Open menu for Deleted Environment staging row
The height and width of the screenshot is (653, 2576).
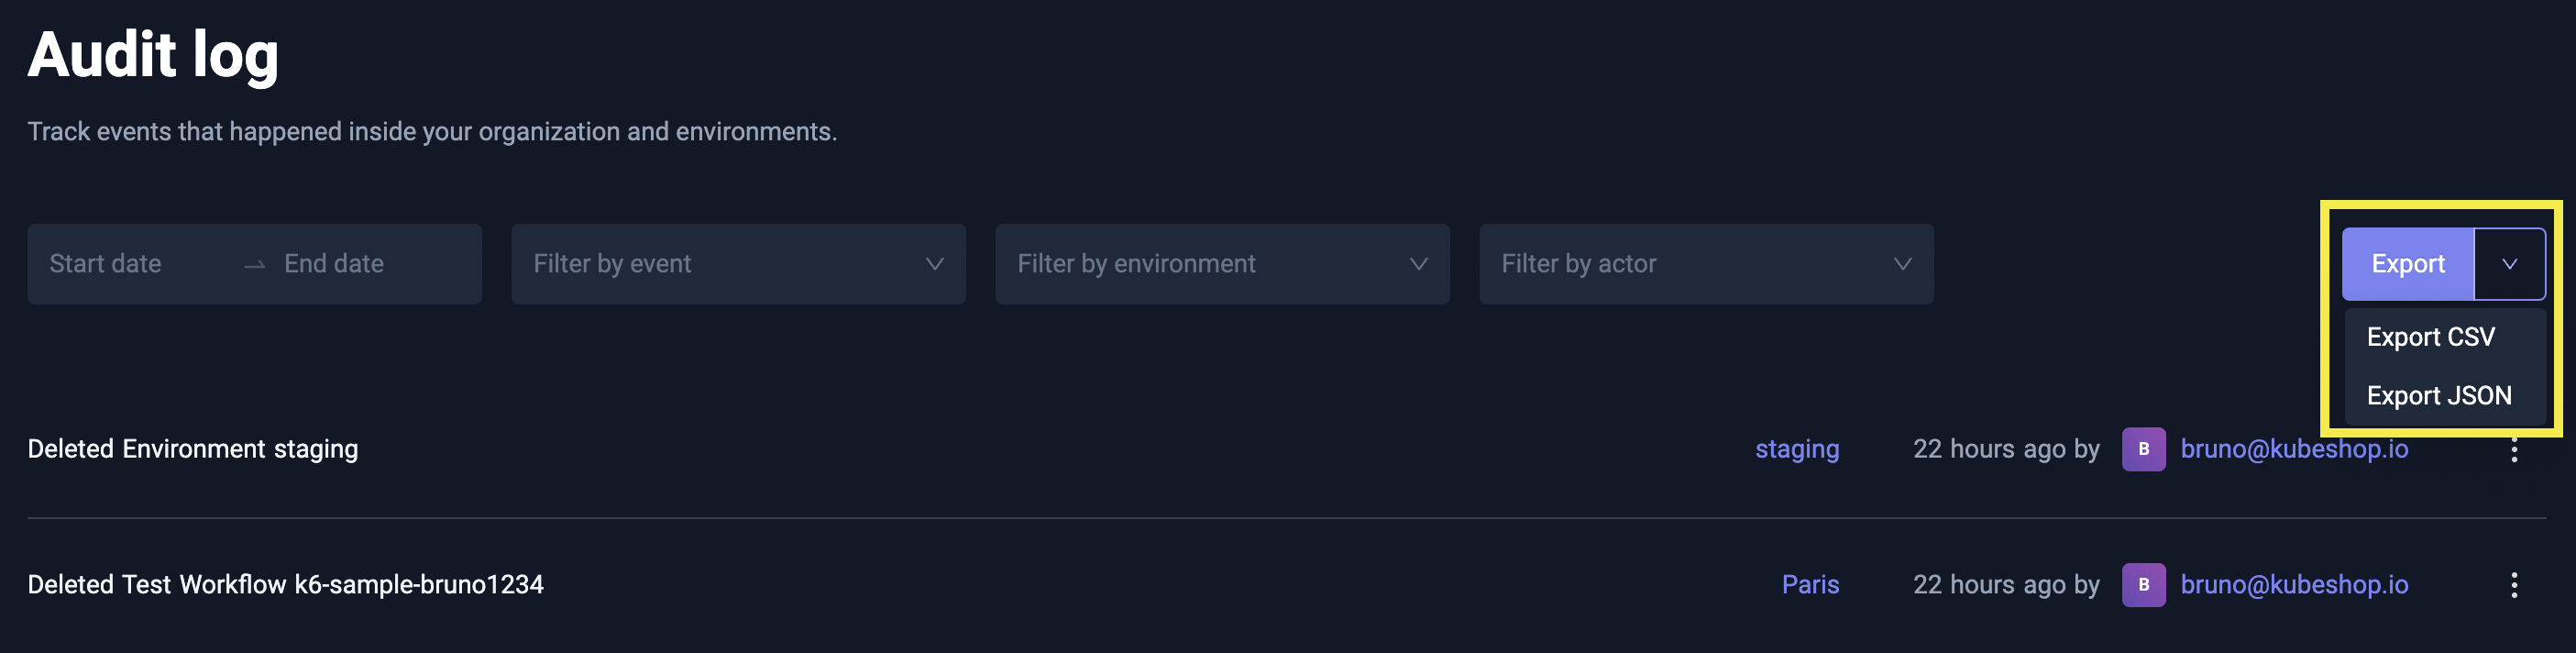click(x=2513, y=450)
